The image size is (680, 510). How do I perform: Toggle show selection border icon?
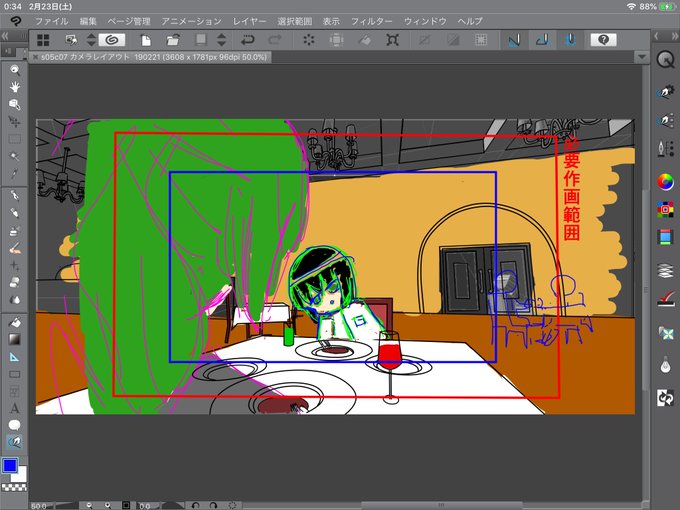coord(481,40)
